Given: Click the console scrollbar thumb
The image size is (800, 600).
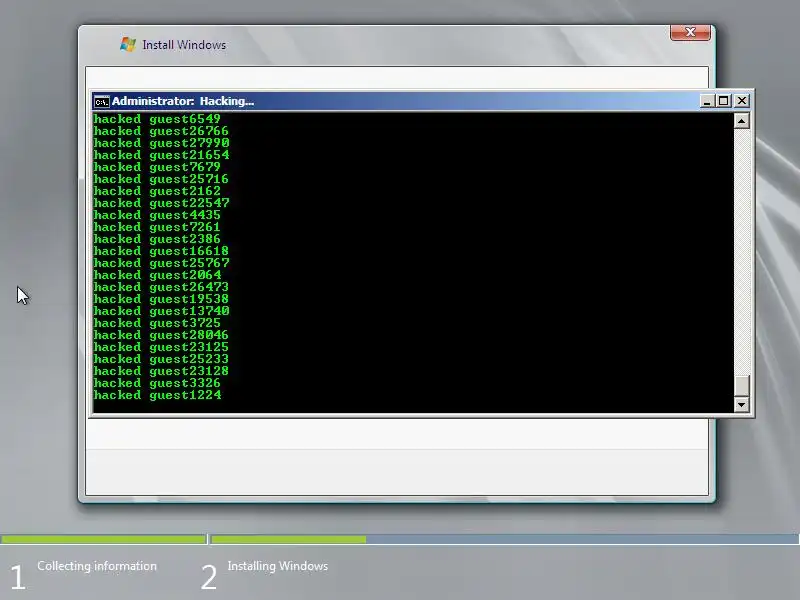Looking at the screenshot, I should coord(741,385).
